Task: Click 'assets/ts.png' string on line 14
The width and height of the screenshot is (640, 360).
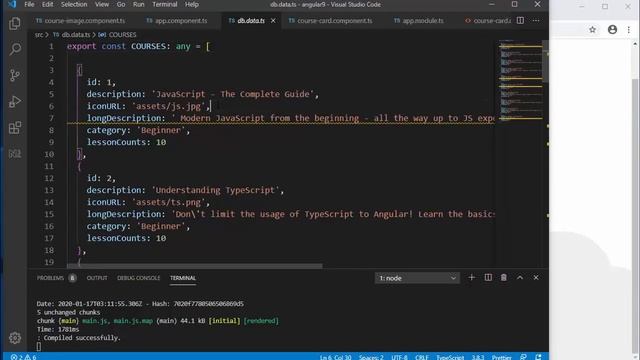Action: 169,202
